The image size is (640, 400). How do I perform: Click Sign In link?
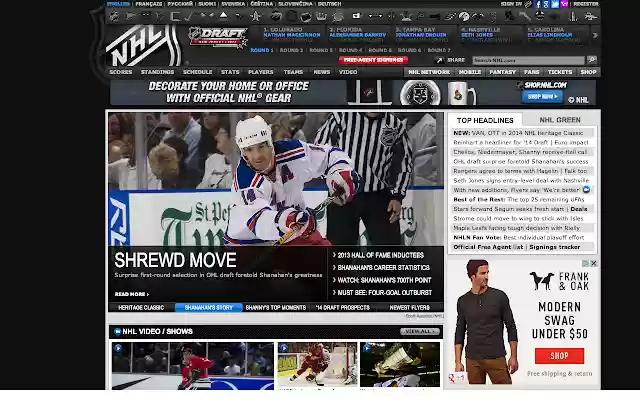[511, 4]
